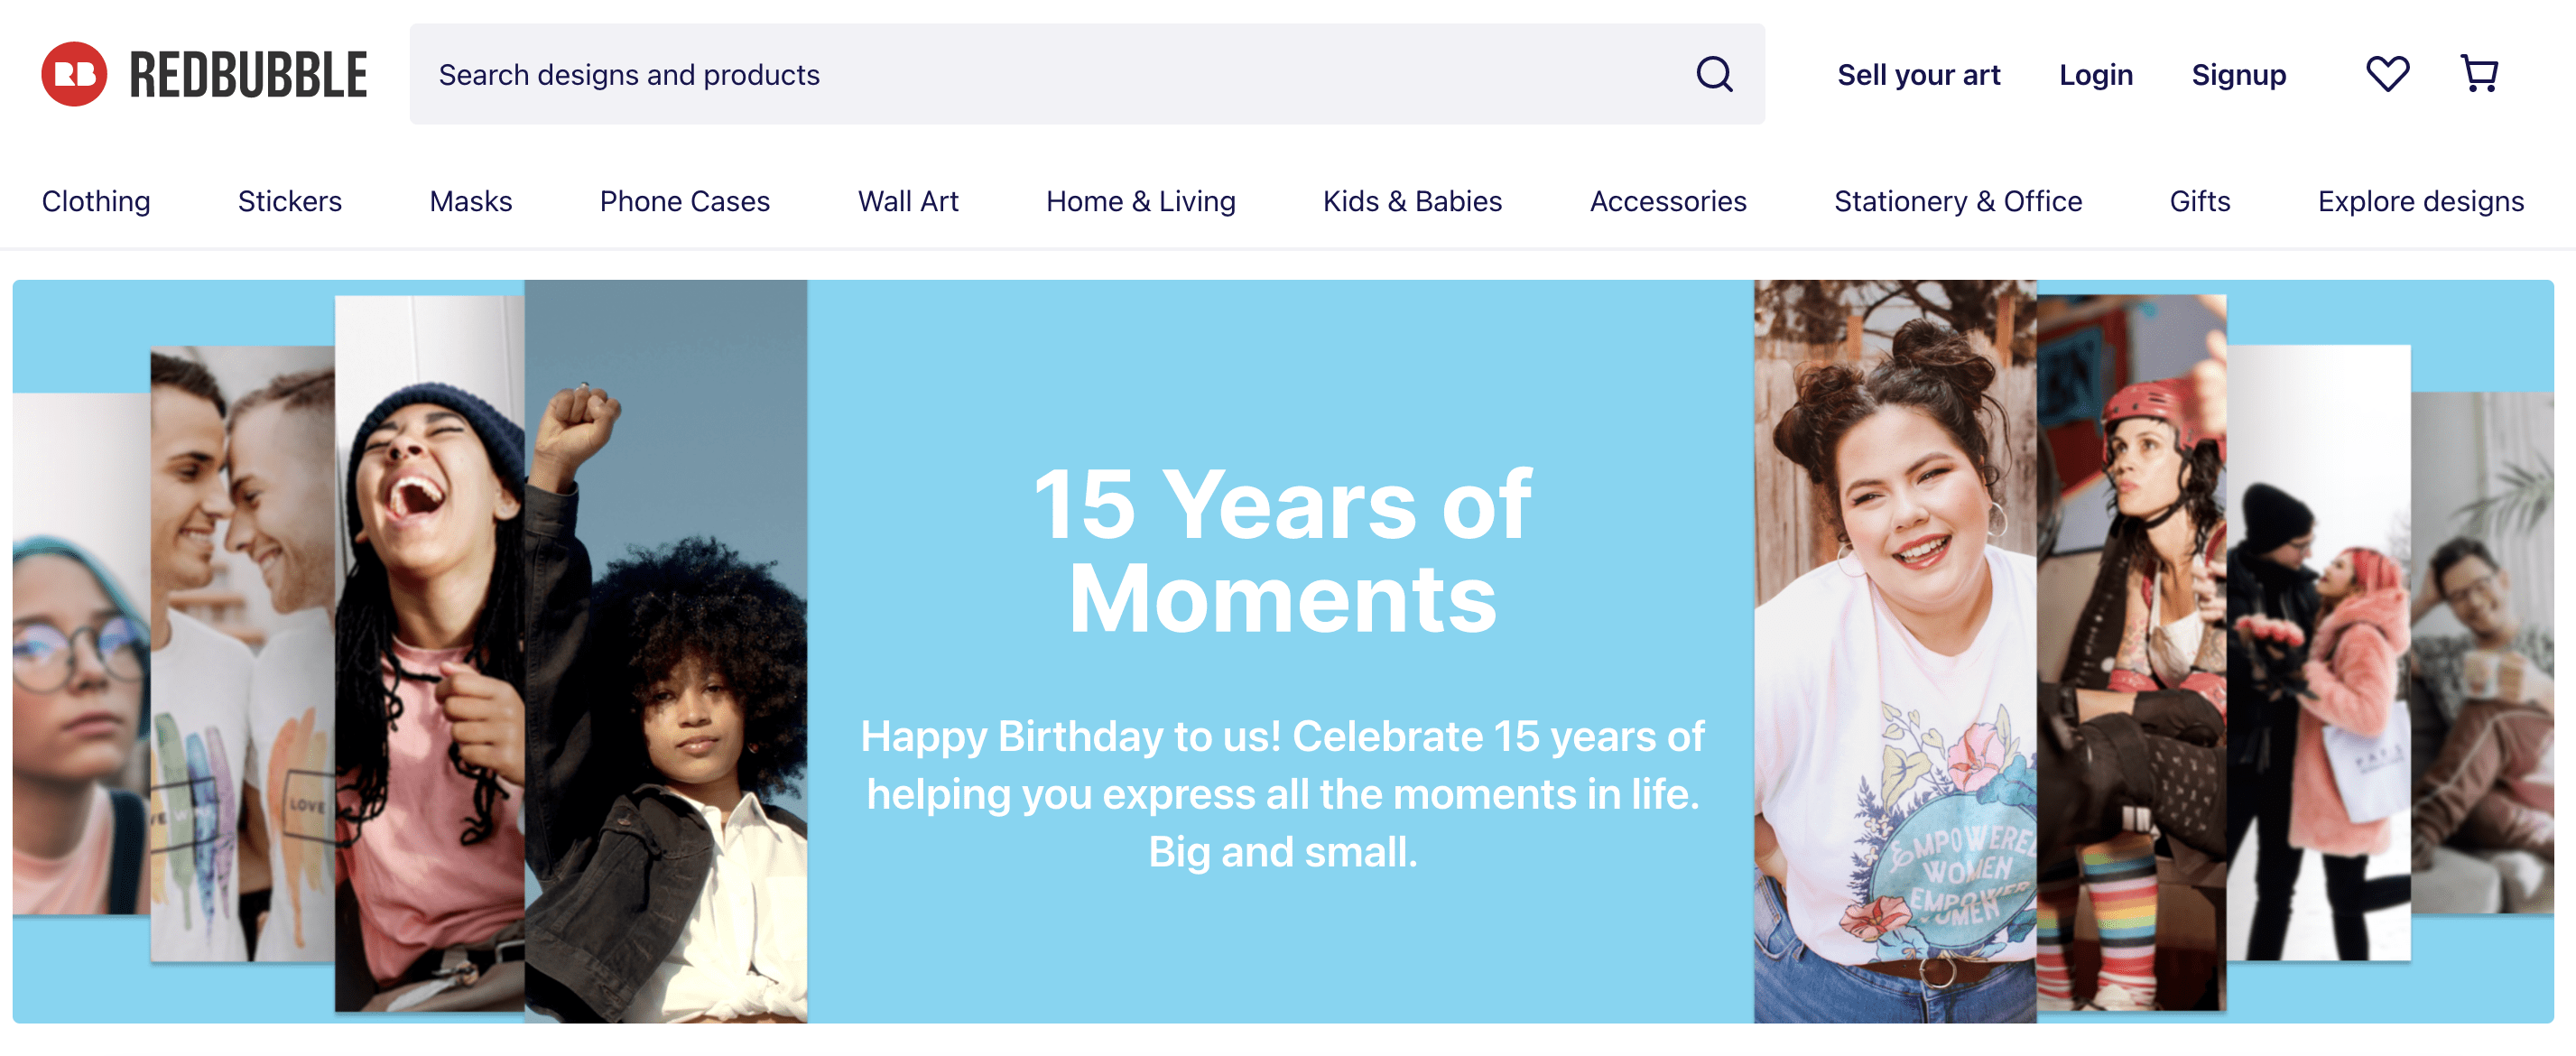Viewport: 2576px width, 1056px height.
Task: Click the Login link
Action: click(2095, 75)
